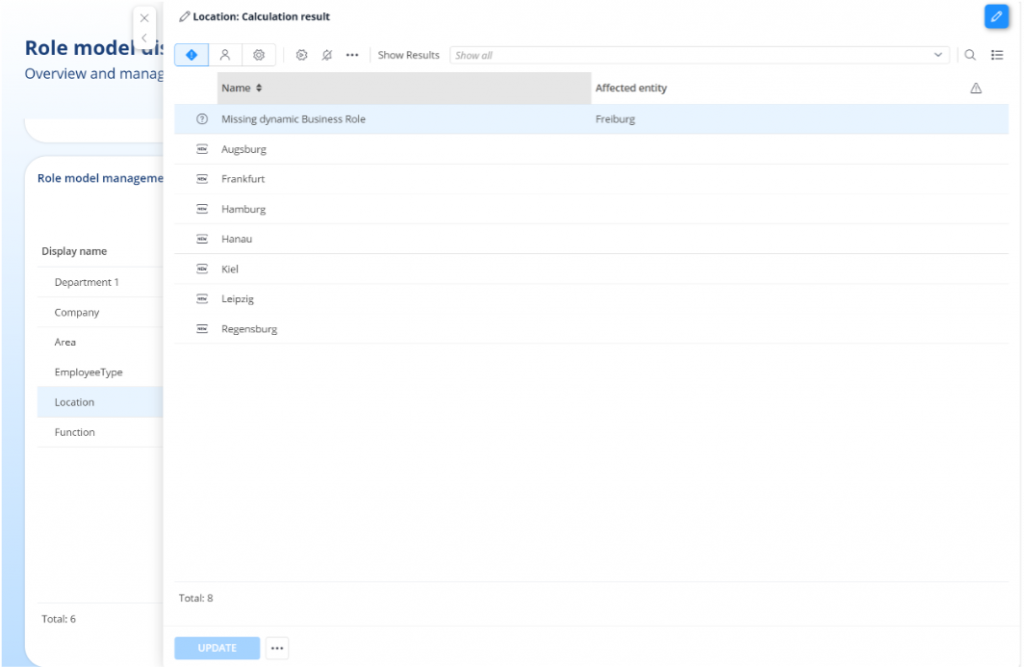1024x667 pixels.
Task: Click the question mark icon on first row
Action: [x=202, y=119]
